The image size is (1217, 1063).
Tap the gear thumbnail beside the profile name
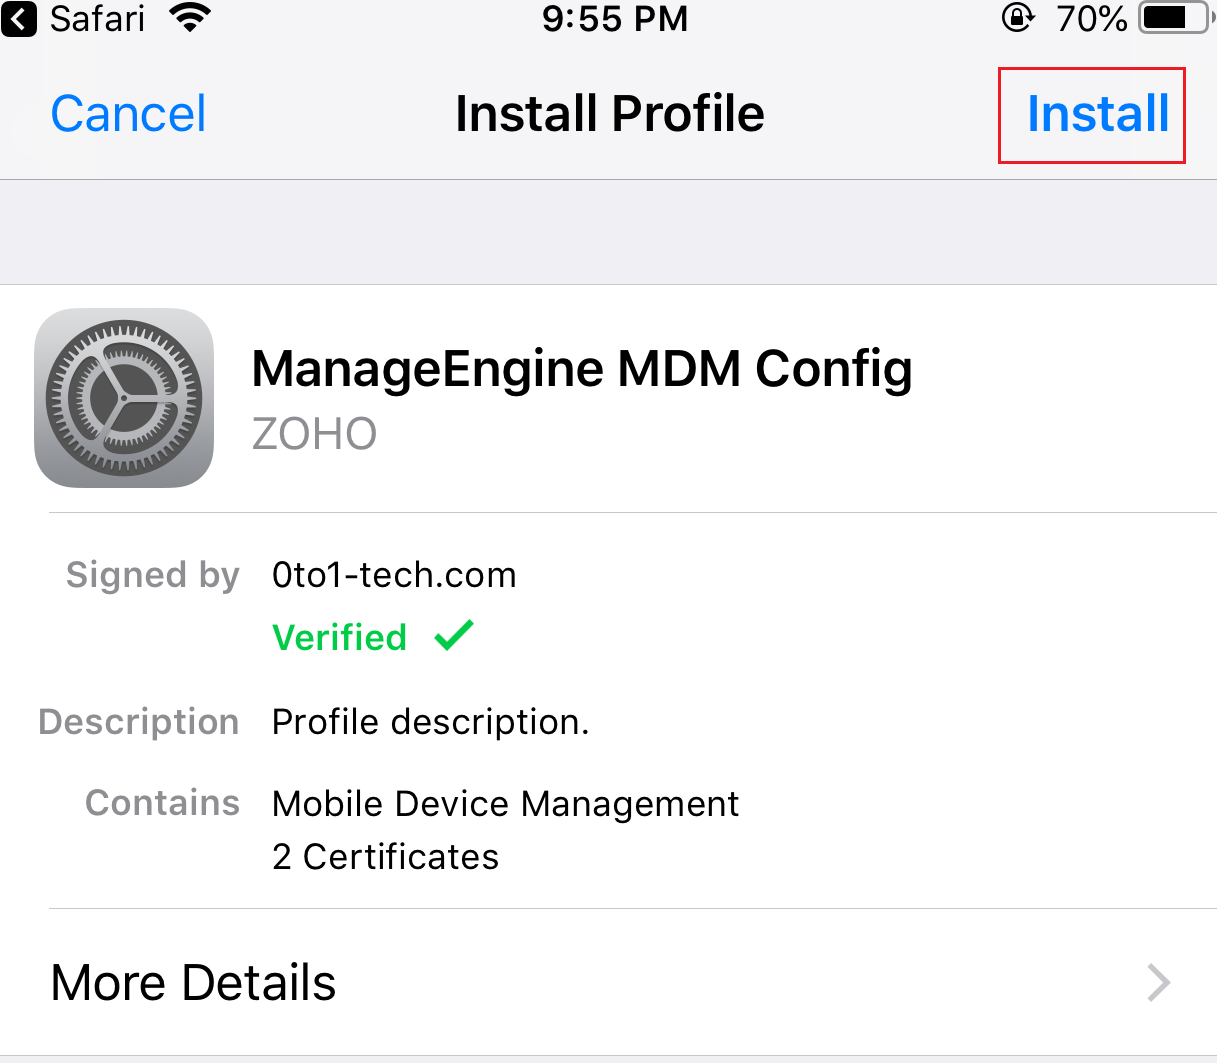pyautogui.click(x=124, y=397)
